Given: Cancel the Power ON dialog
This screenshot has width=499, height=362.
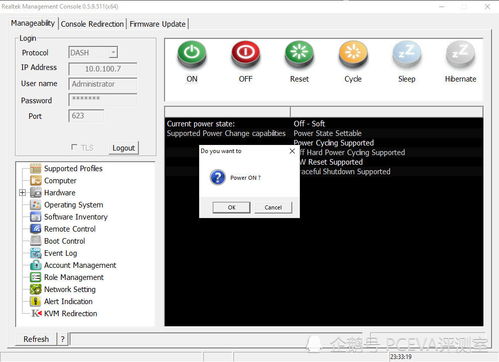Looking at the screenshot, I should (x=273, y=207).
